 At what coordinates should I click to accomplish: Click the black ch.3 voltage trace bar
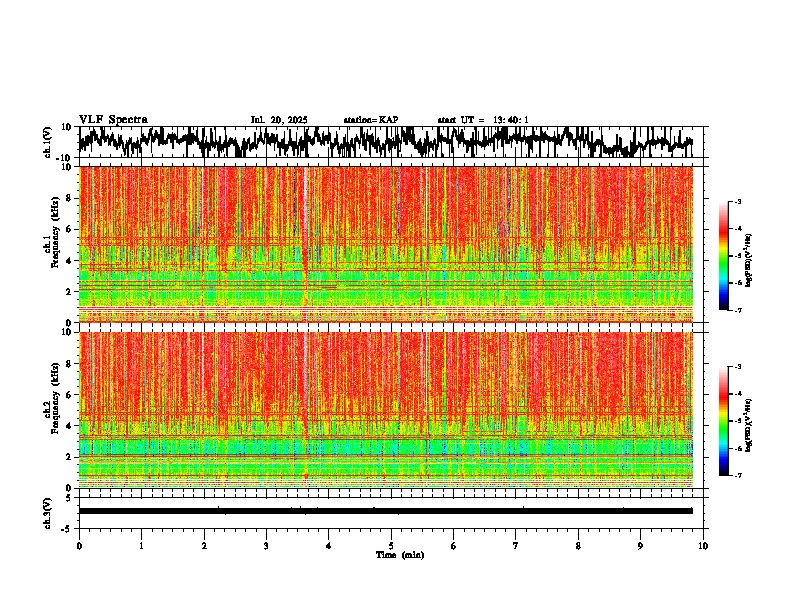point(386,511)
